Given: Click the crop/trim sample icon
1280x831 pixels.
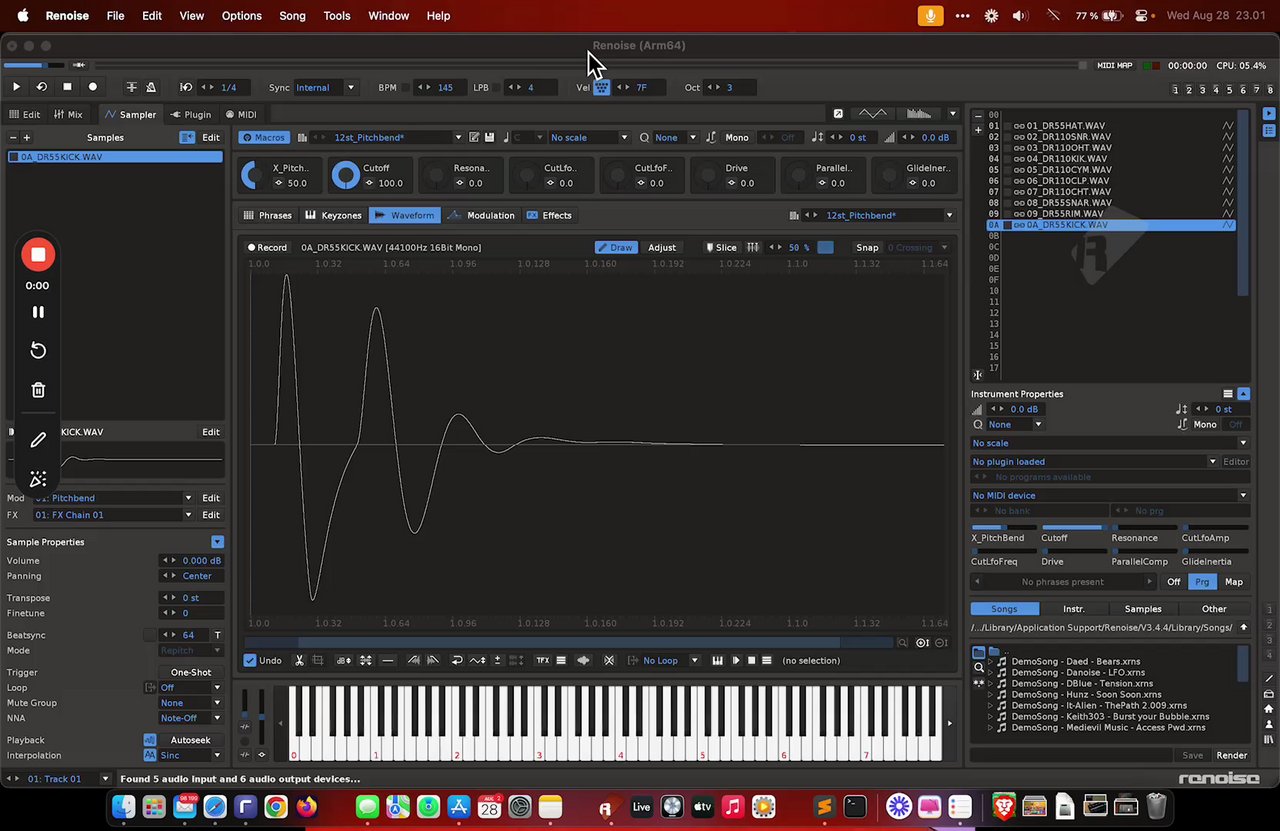Looking at the screenshot, I should point(318,660).
